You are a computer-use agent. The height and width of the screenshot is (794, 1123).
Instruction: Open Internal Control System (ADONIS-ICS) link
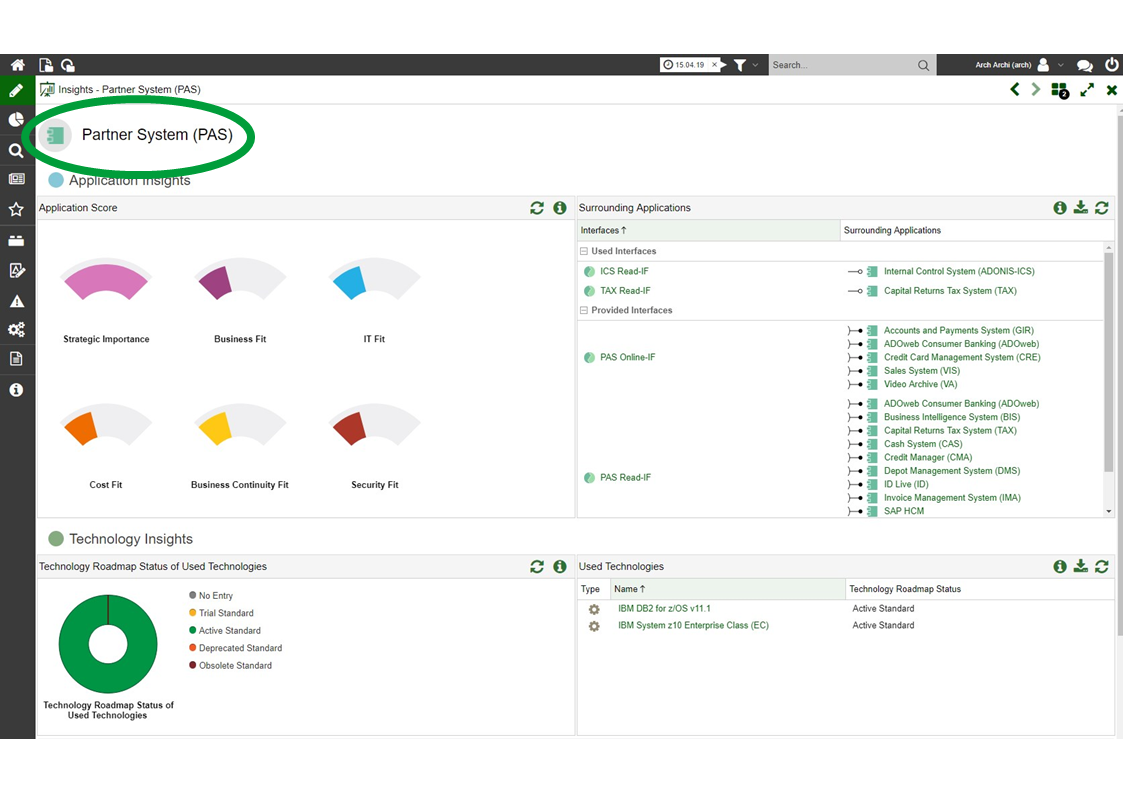tap(958, 271)
